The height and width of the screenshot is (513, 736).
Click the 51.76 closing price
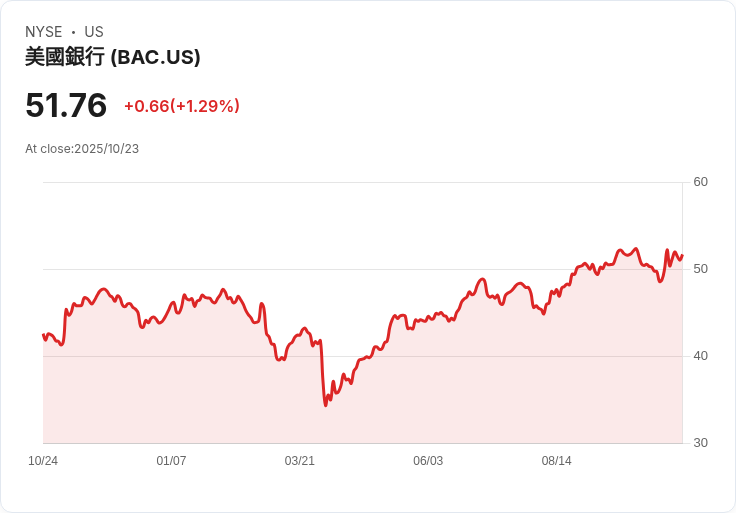(66, 106)
